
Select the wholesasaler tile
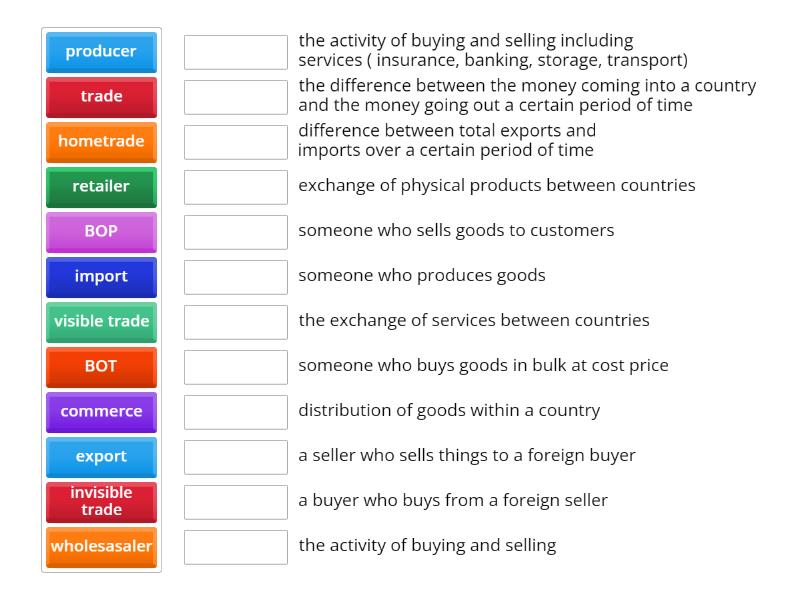(101, 547)
